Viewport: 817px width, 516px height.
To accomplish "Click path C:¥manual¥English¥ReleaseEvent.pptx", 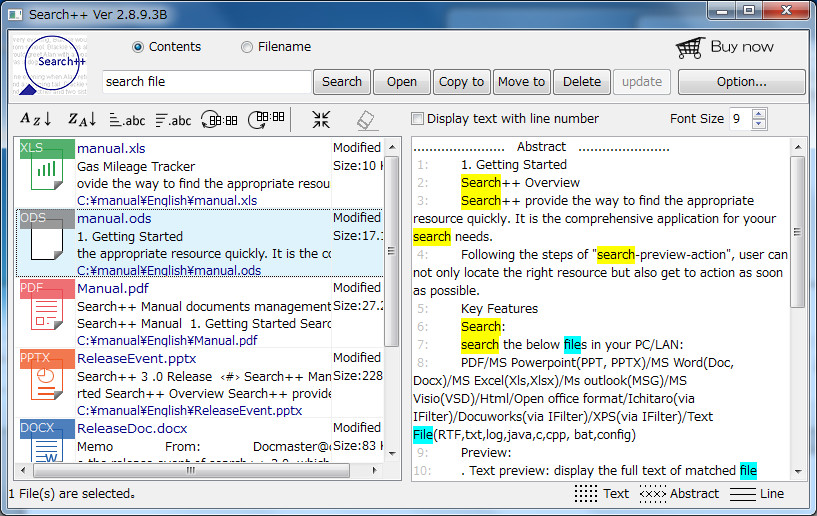I will [189, 411].
